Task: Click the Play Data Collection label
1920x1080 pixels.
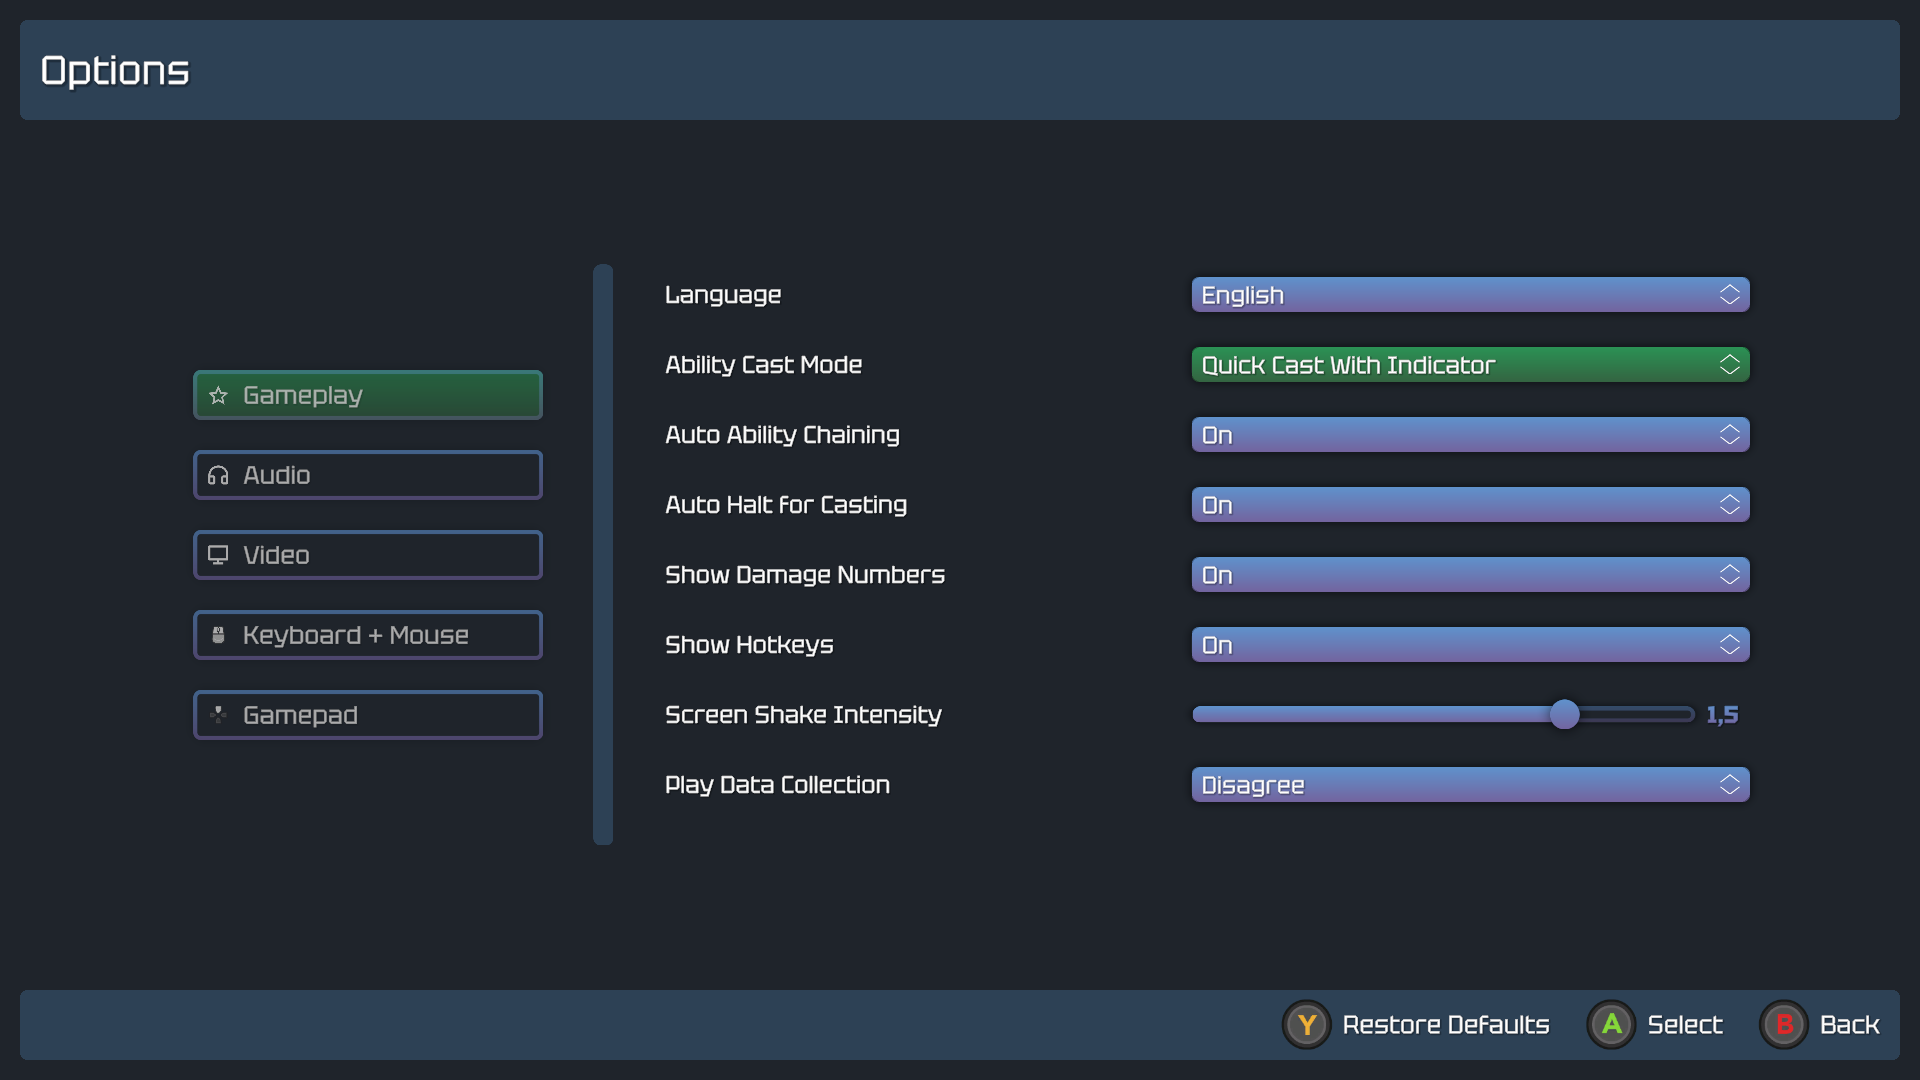Action: (x=778, y=785)
